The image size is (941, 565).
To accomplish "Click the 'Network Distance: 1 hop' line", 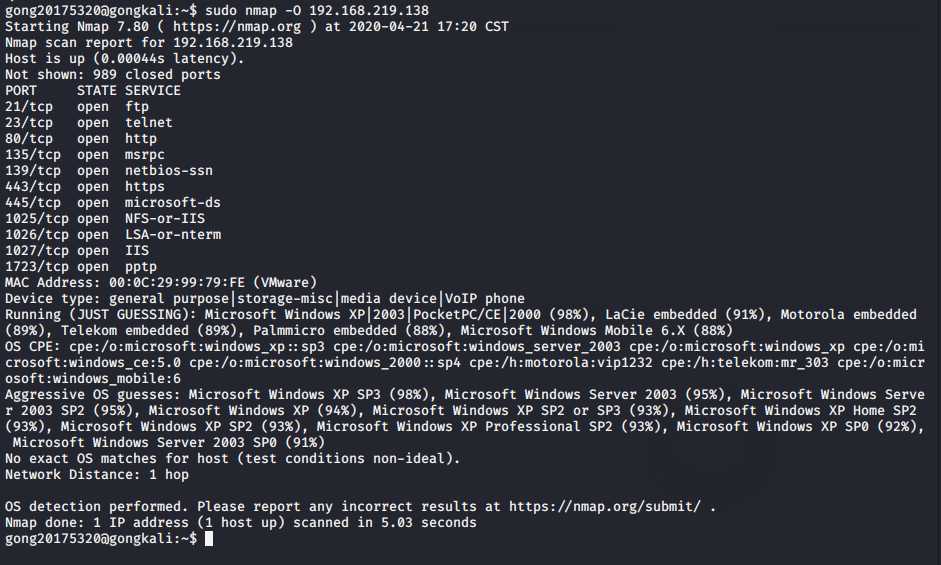I will click(x=96, y=475).
